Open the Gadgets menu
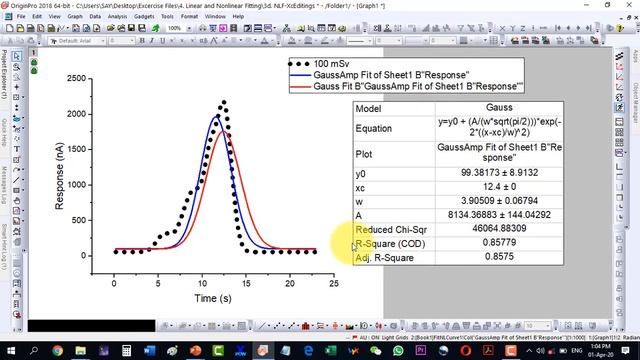640x360 pixels. click(144, 17)
